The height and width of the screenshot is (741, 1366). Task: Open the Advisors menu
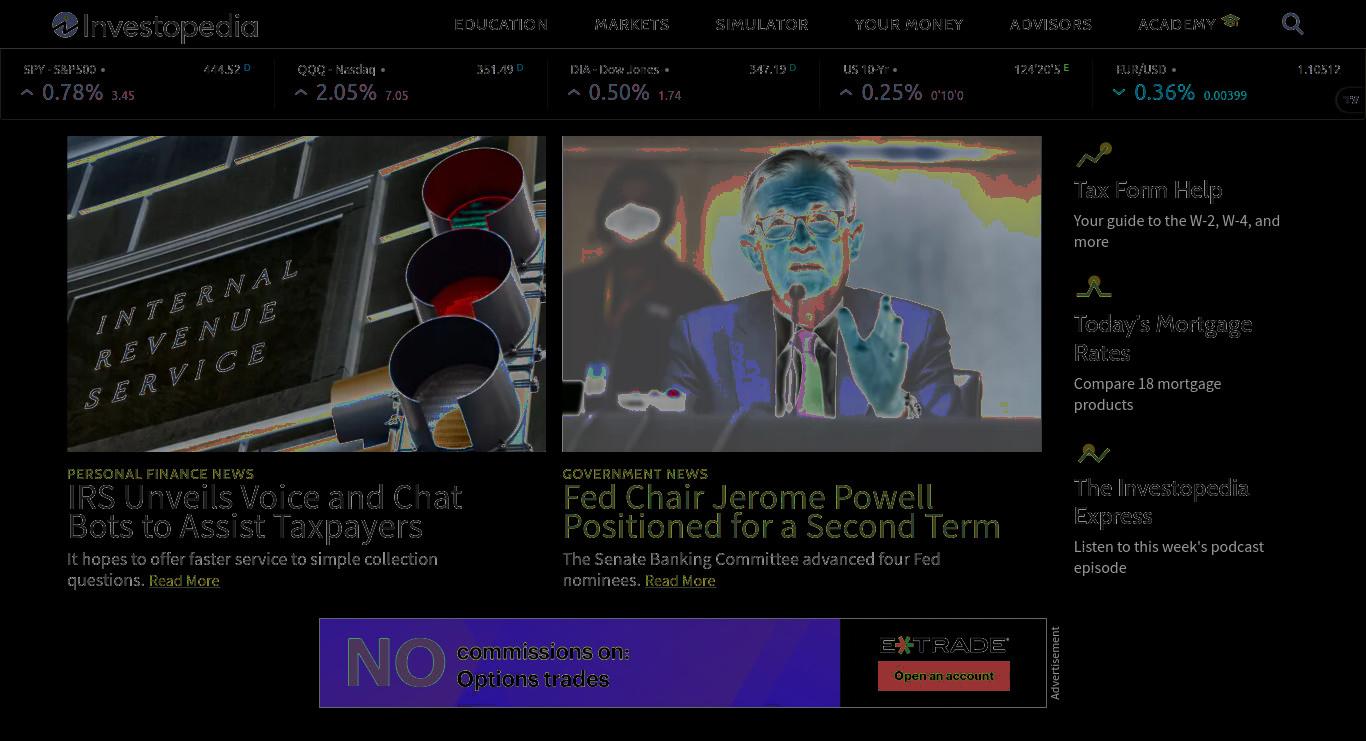point(1050,24)
